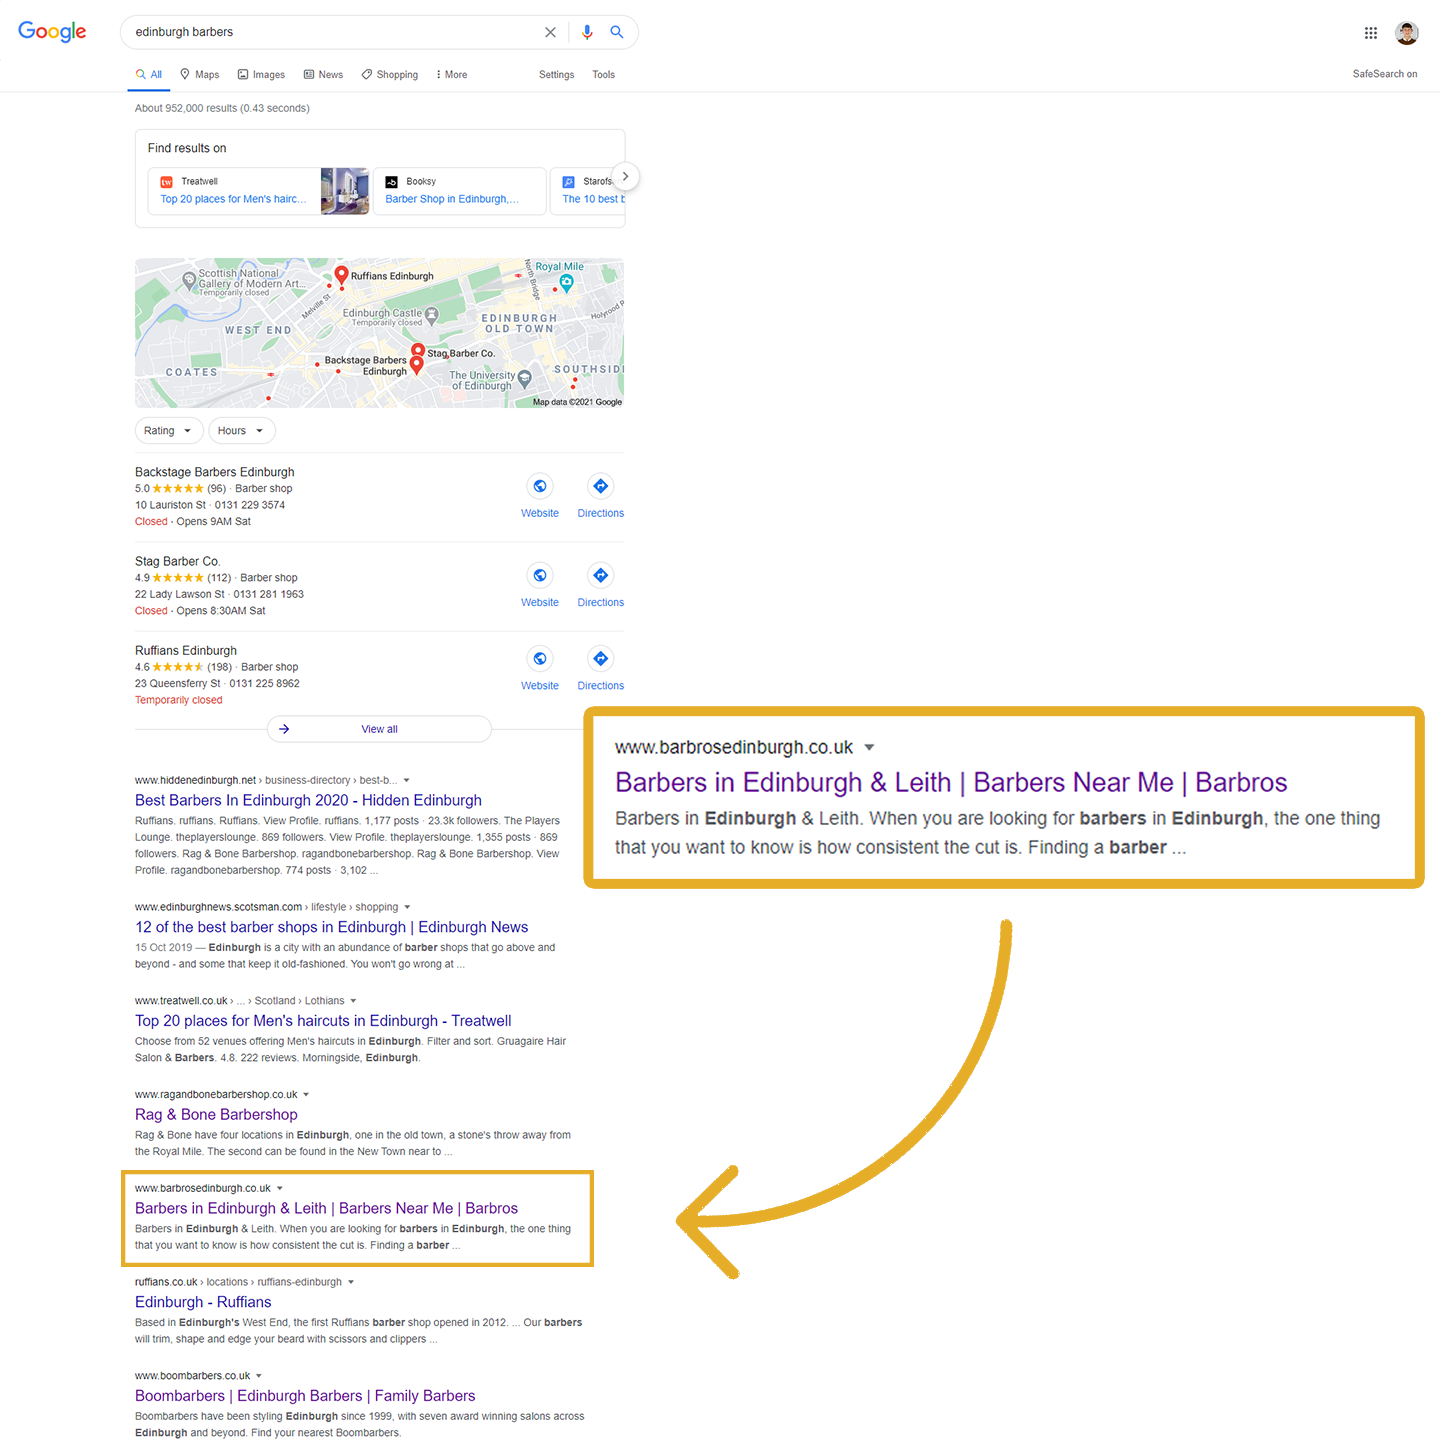Open Backstage Barbers Edinburgh listing title
Viewport: 1440px width, 1455px height.
click(215, 472)
